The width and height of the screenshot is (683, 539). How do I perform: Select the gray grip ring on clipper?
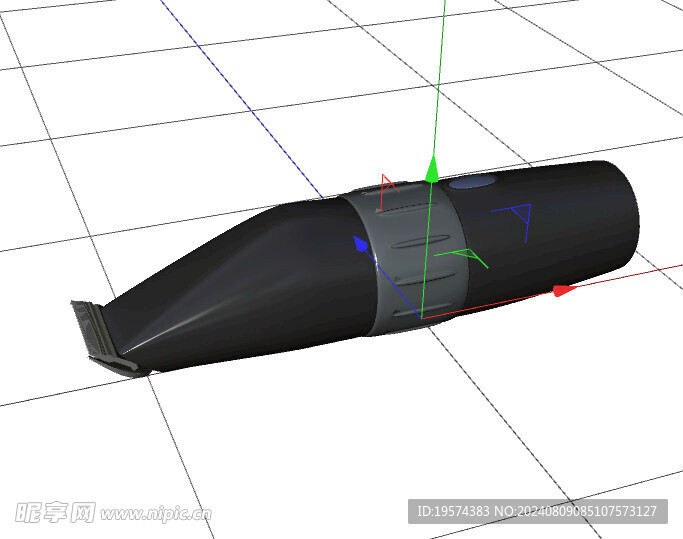(403, 257)
